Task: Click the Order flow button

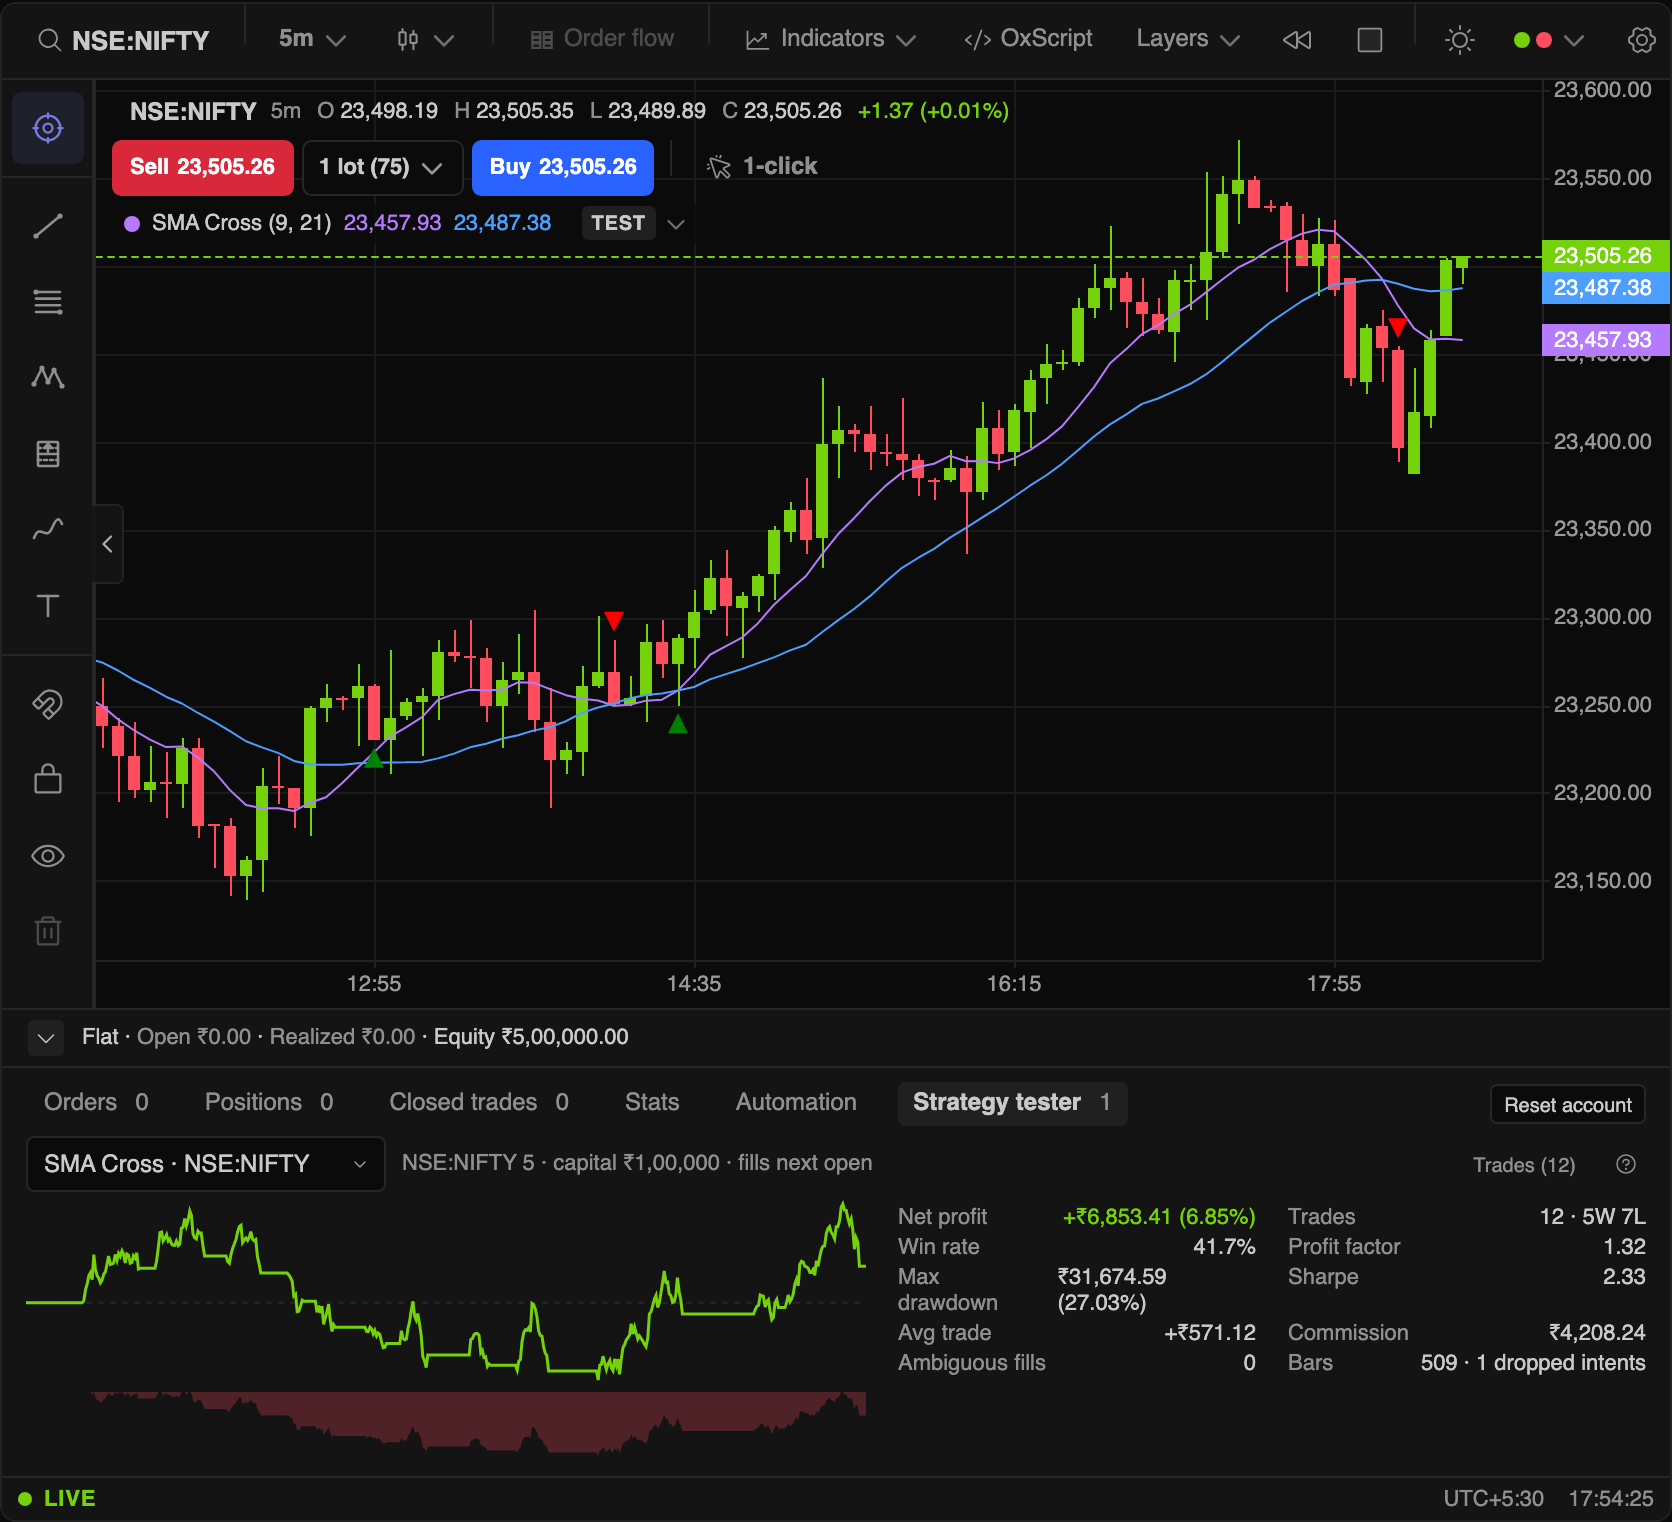Action: coord(602,39)
